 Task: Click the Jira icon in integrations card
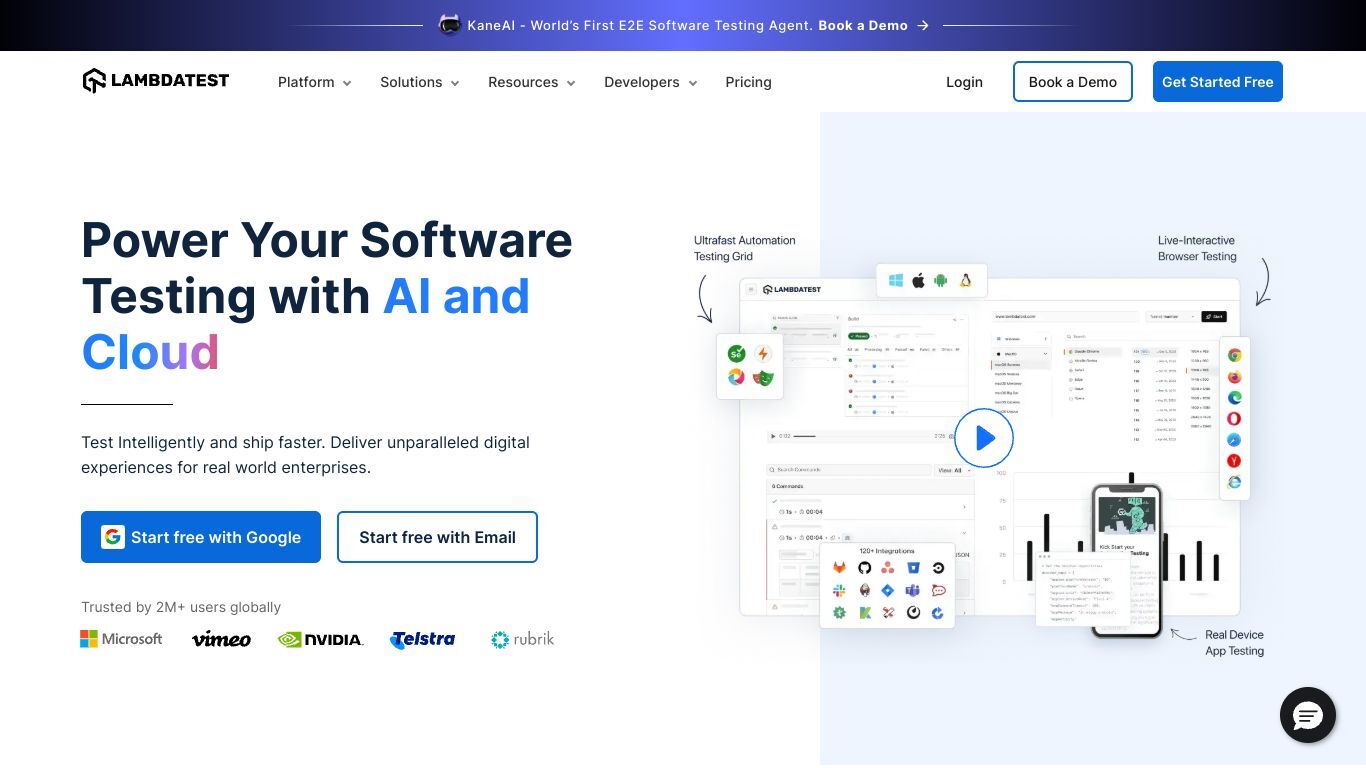click(889, 591)
